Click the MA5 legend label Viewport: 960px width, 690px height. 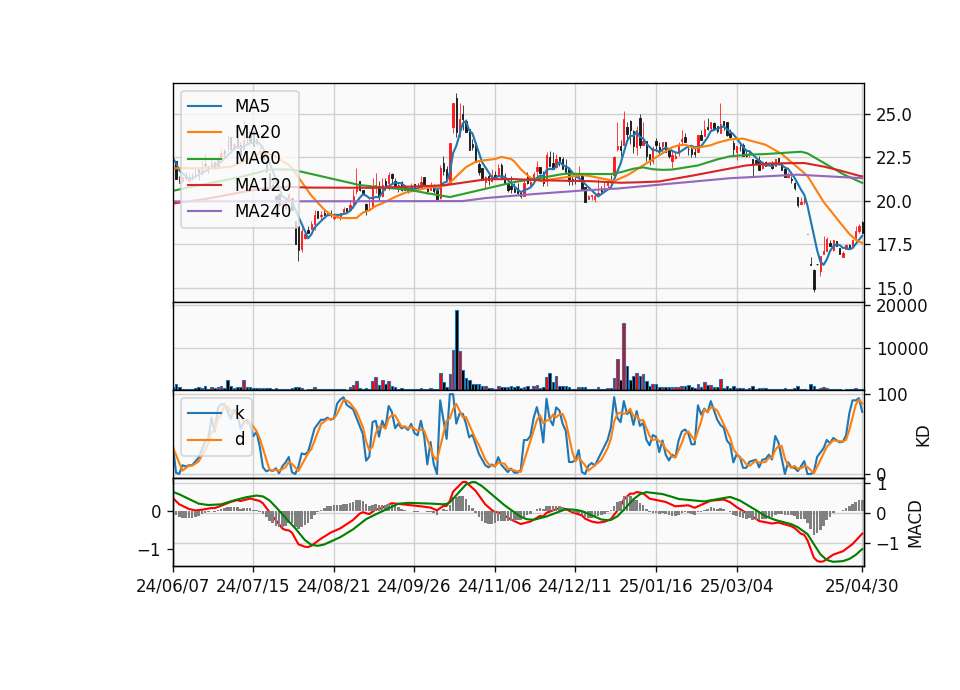click(x=252, y=106)
